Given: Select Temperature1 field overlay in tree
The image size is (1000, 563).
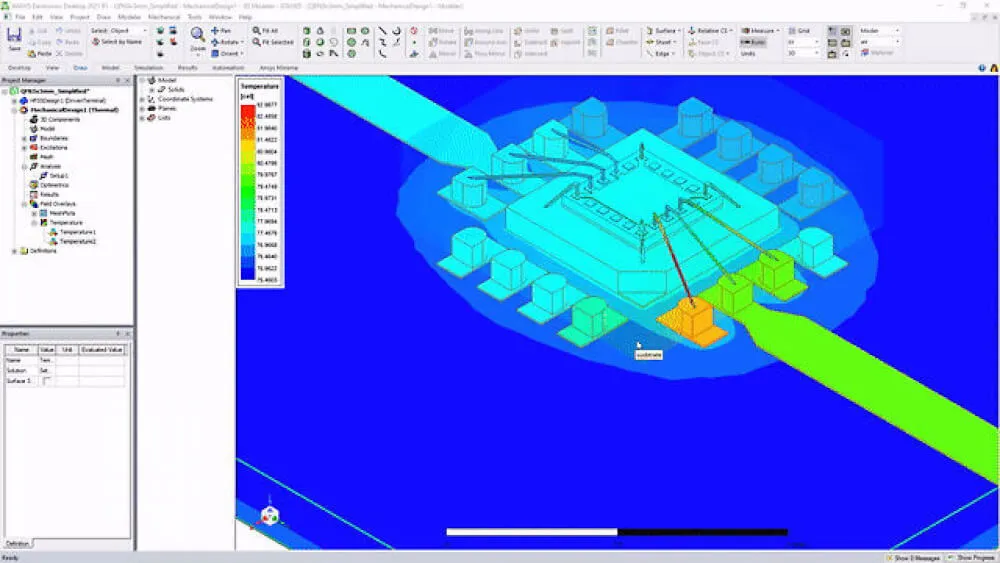Looking at the screenshot, I should [77, 232].
